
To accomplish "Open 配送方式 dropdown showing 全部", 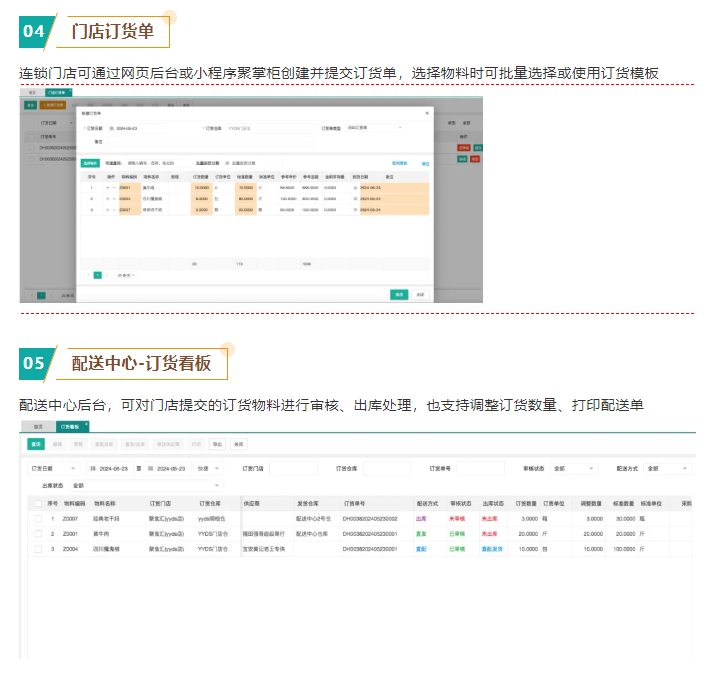I will point(668,469).
